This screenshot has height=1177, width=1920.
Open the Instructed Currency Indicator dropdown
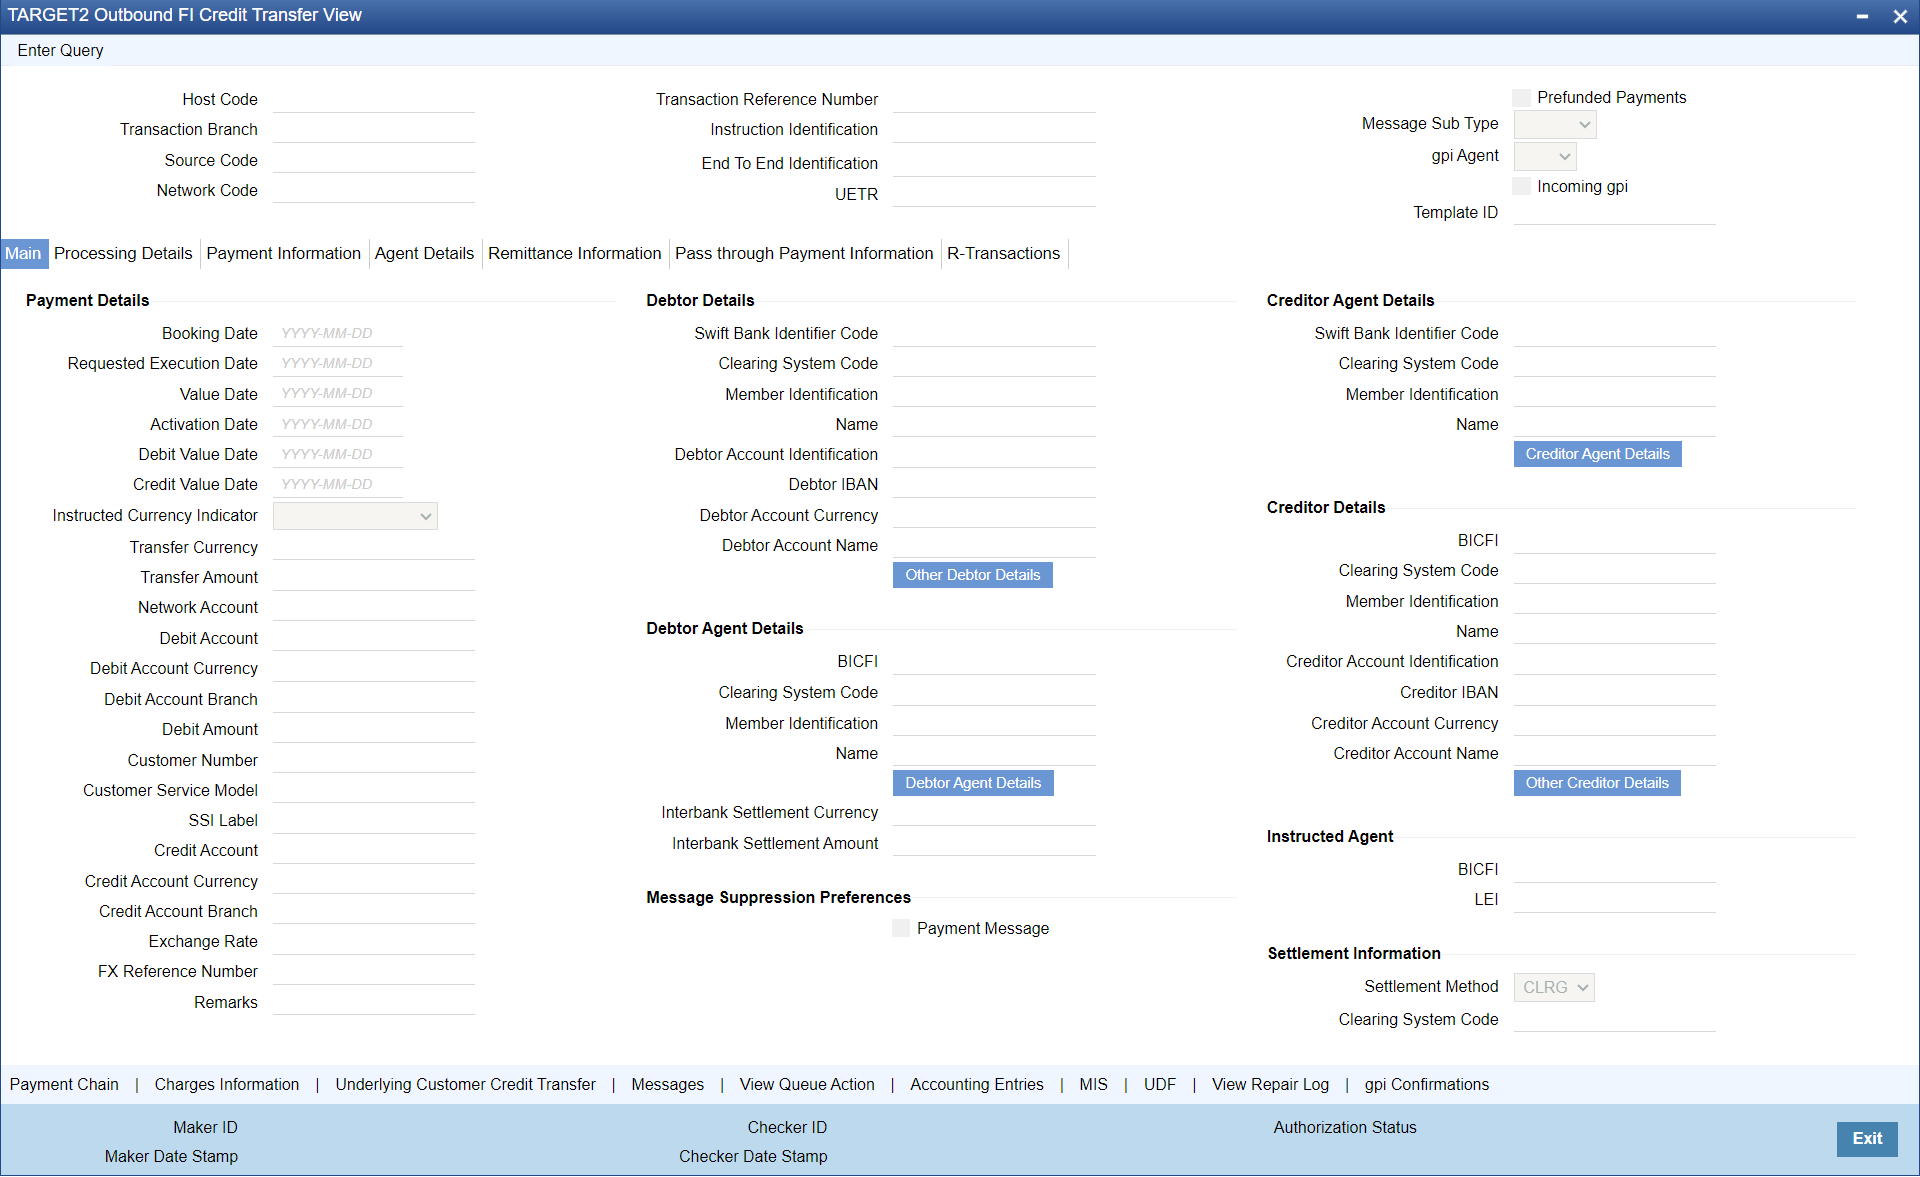(355, 516)
